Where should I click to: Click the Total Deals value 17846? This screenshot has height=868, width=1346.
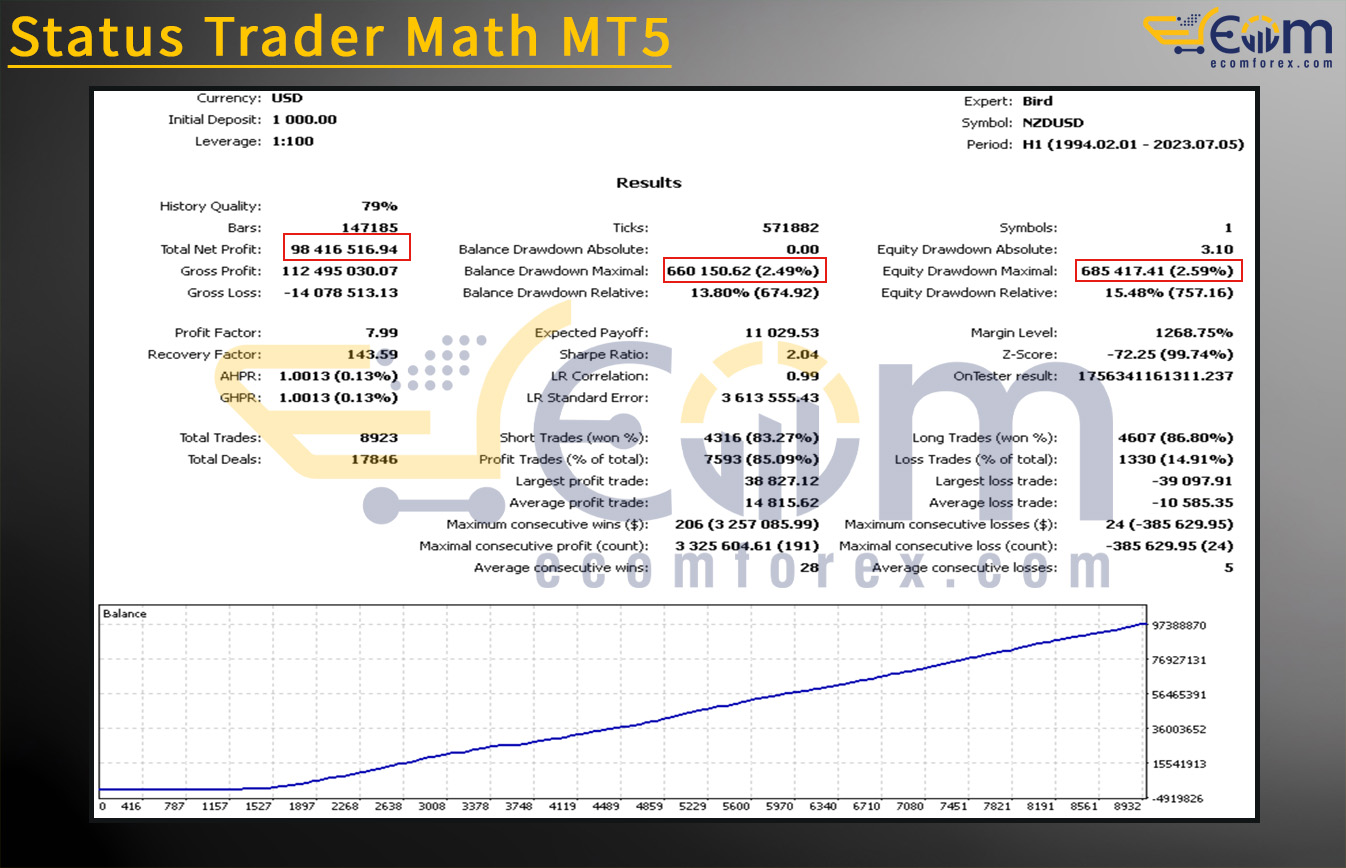374,460
